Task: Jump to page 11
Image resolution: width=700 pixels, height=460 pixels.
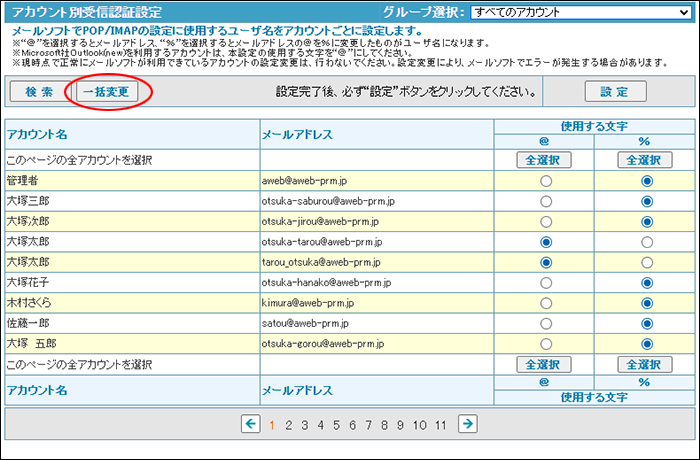Action: [440, 425]
